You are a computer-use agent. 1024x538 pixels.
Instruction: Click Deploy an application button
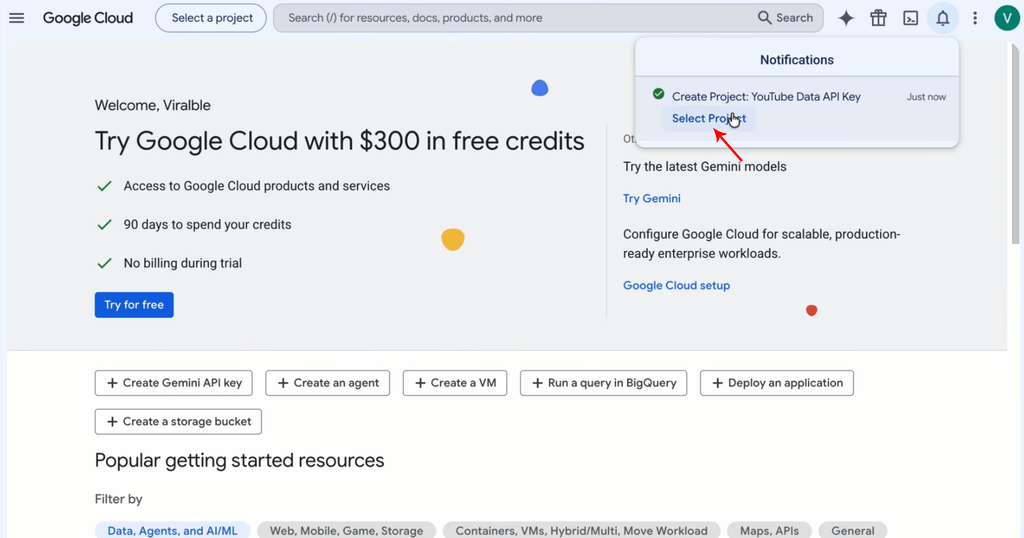click(777, 383)
